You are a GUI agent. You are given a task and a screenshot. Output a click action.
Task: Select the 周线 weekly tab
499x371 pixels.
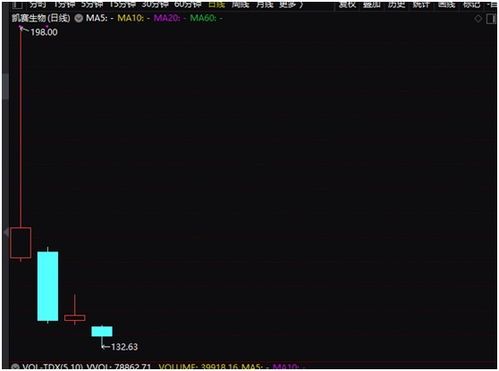pyautogui.click(x=241, y=5)
